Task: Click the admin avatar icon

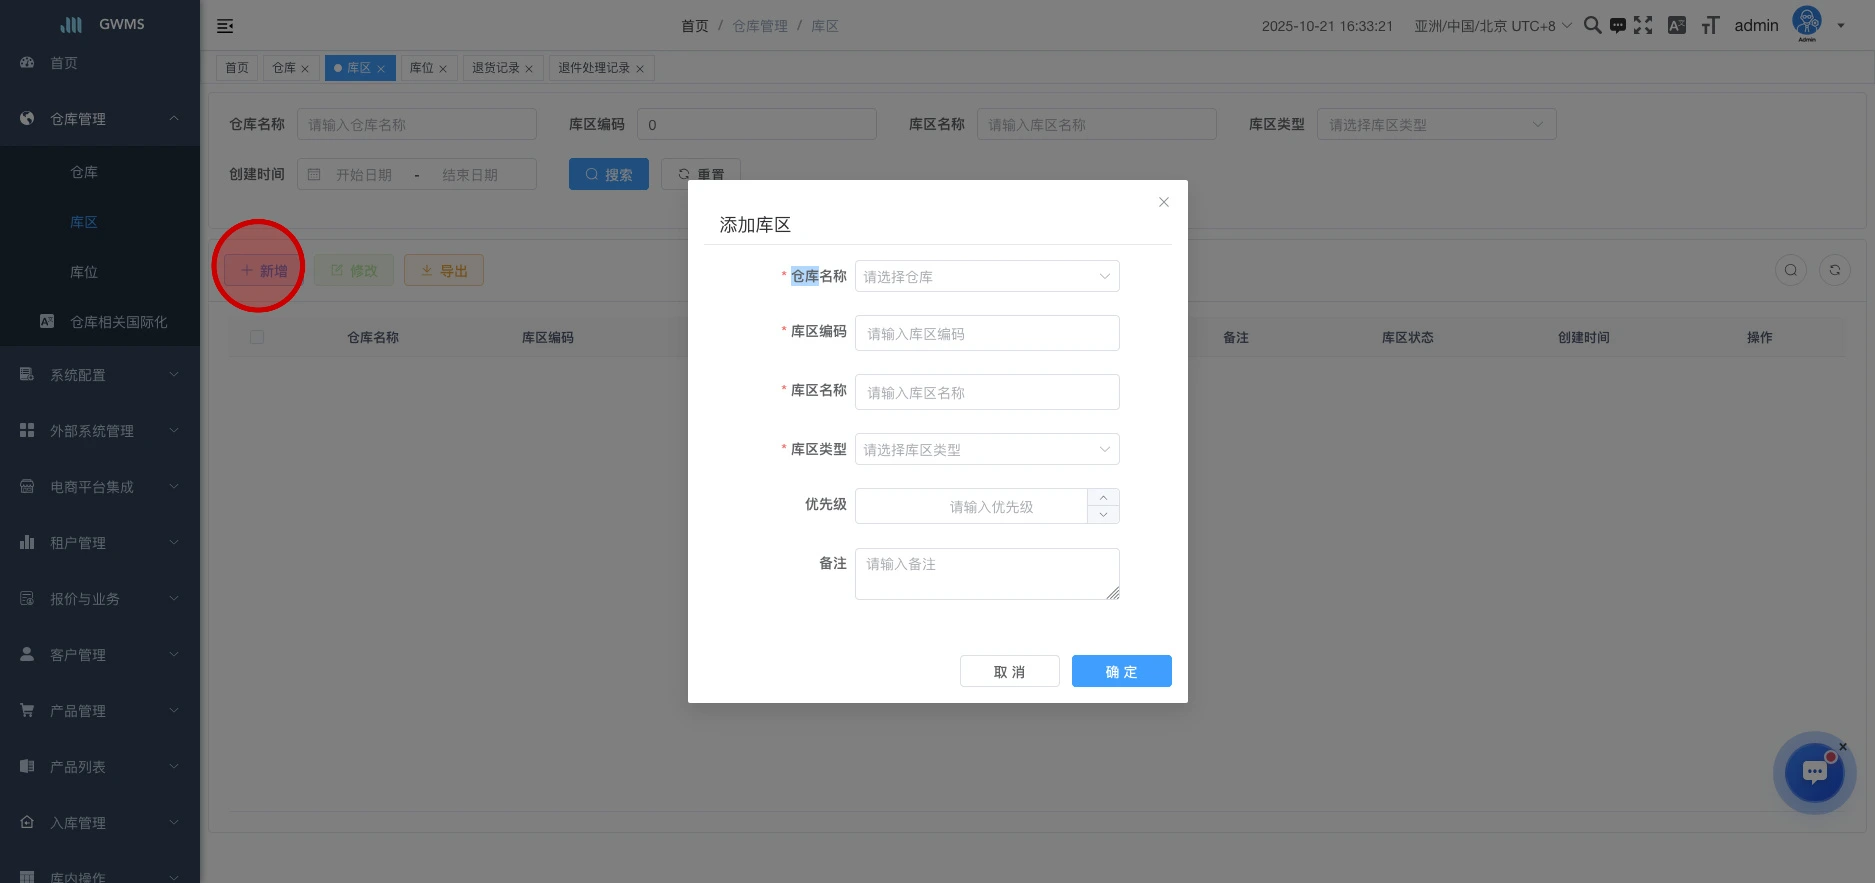Action: [x=1806, y=22]
